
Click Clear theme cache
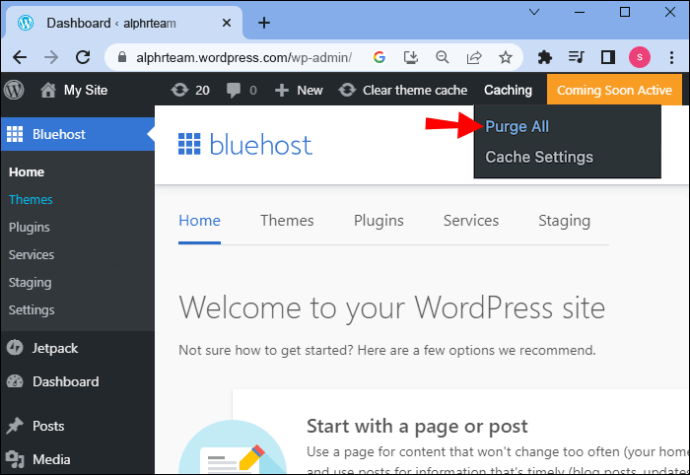pos(403,90)
